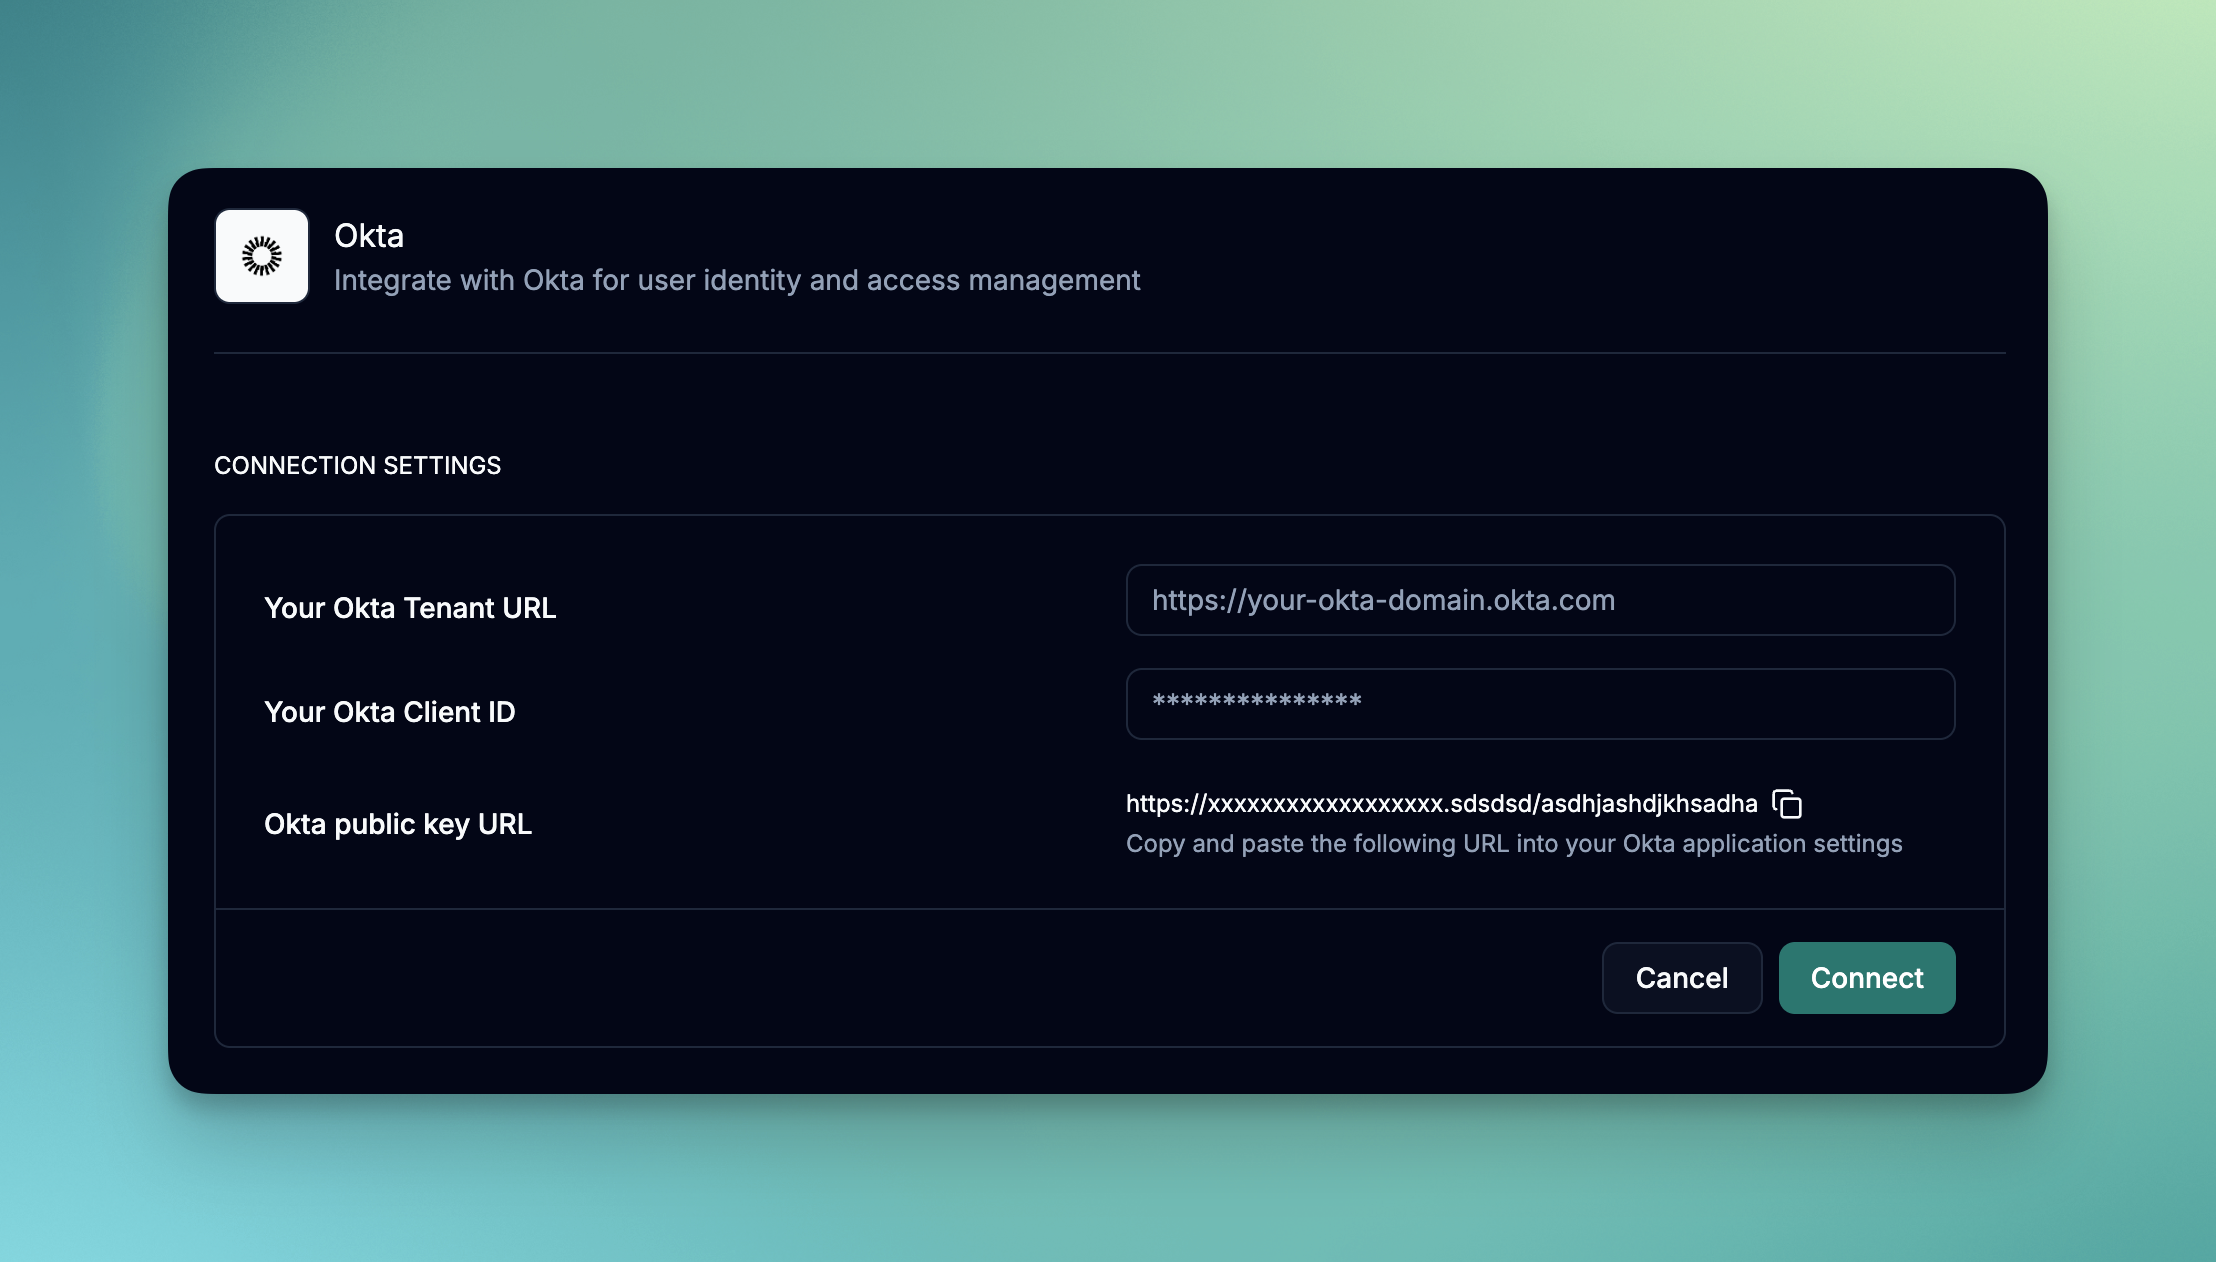
Task: Click the integration description under the Okta title
Action: pos(736,281)
